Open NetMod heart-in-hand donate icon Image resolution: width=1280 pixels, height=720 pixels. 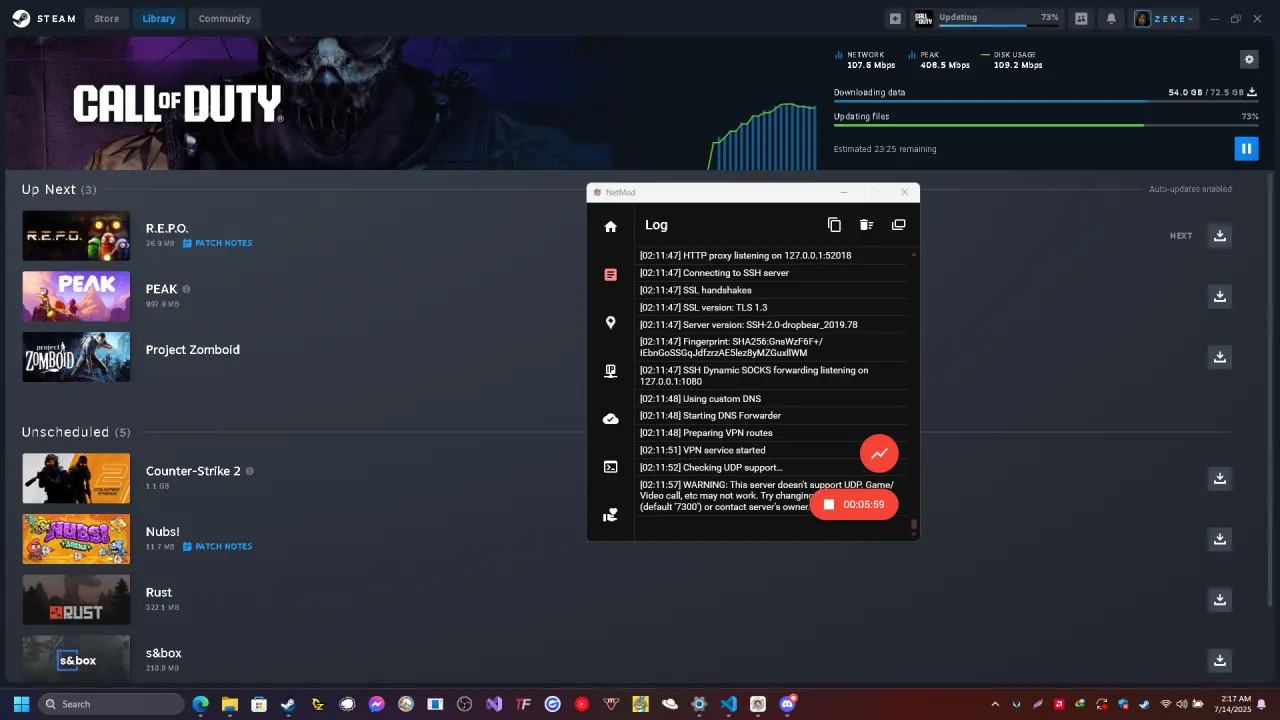click(x=610, y=515)
